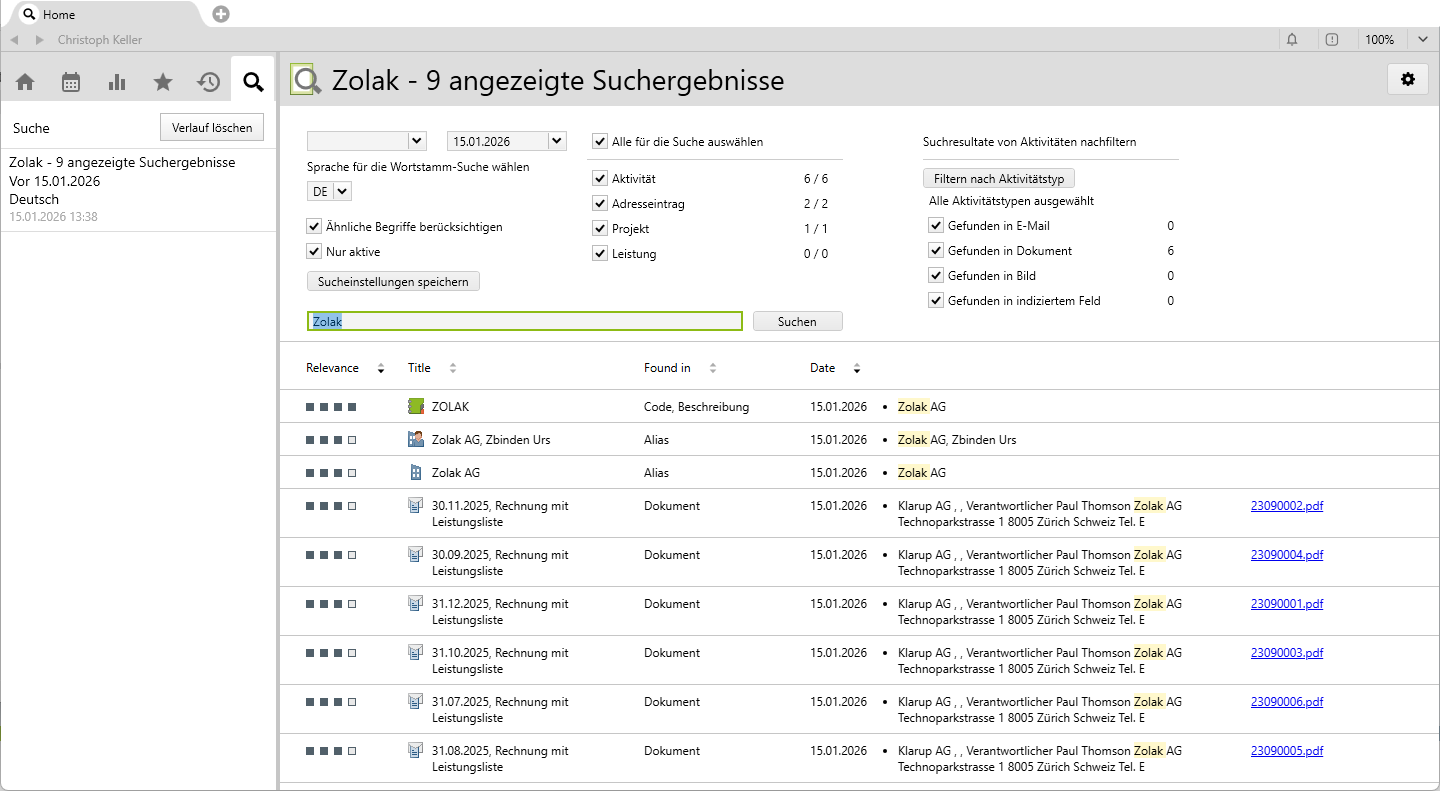Click the 'Verlauf löschen' button

212,128
